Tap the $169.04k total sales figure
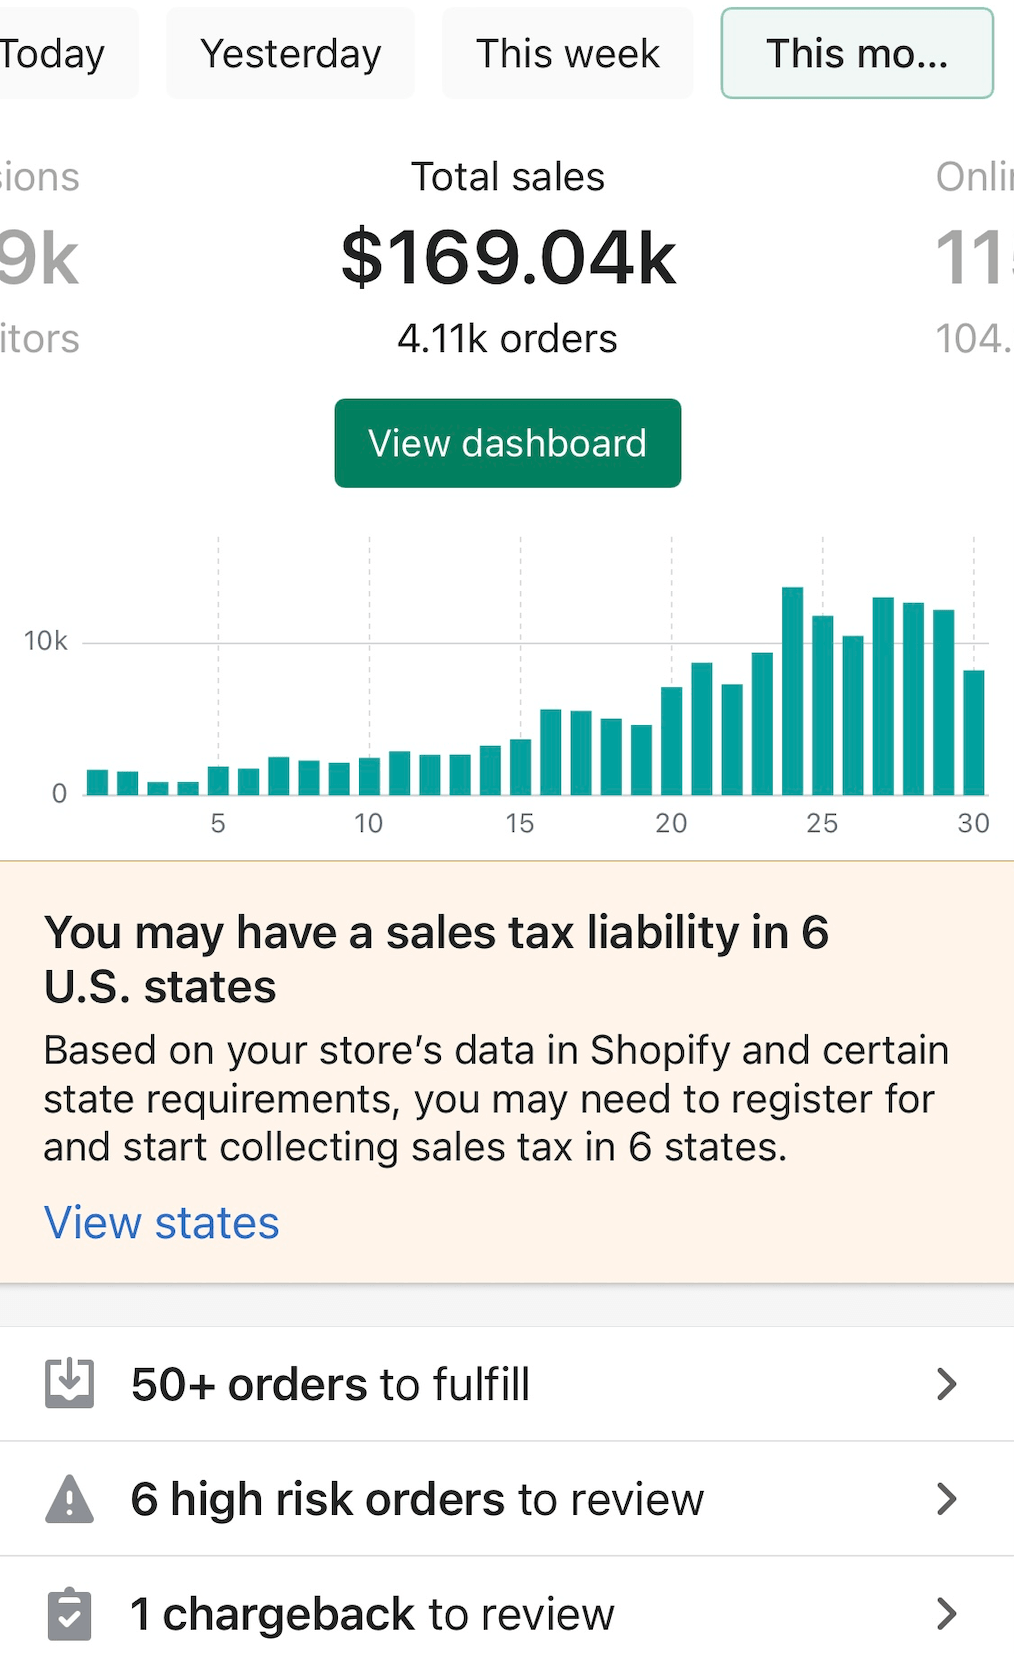The height and width of the screenshot is (1654, 1014). click(508, 258)
